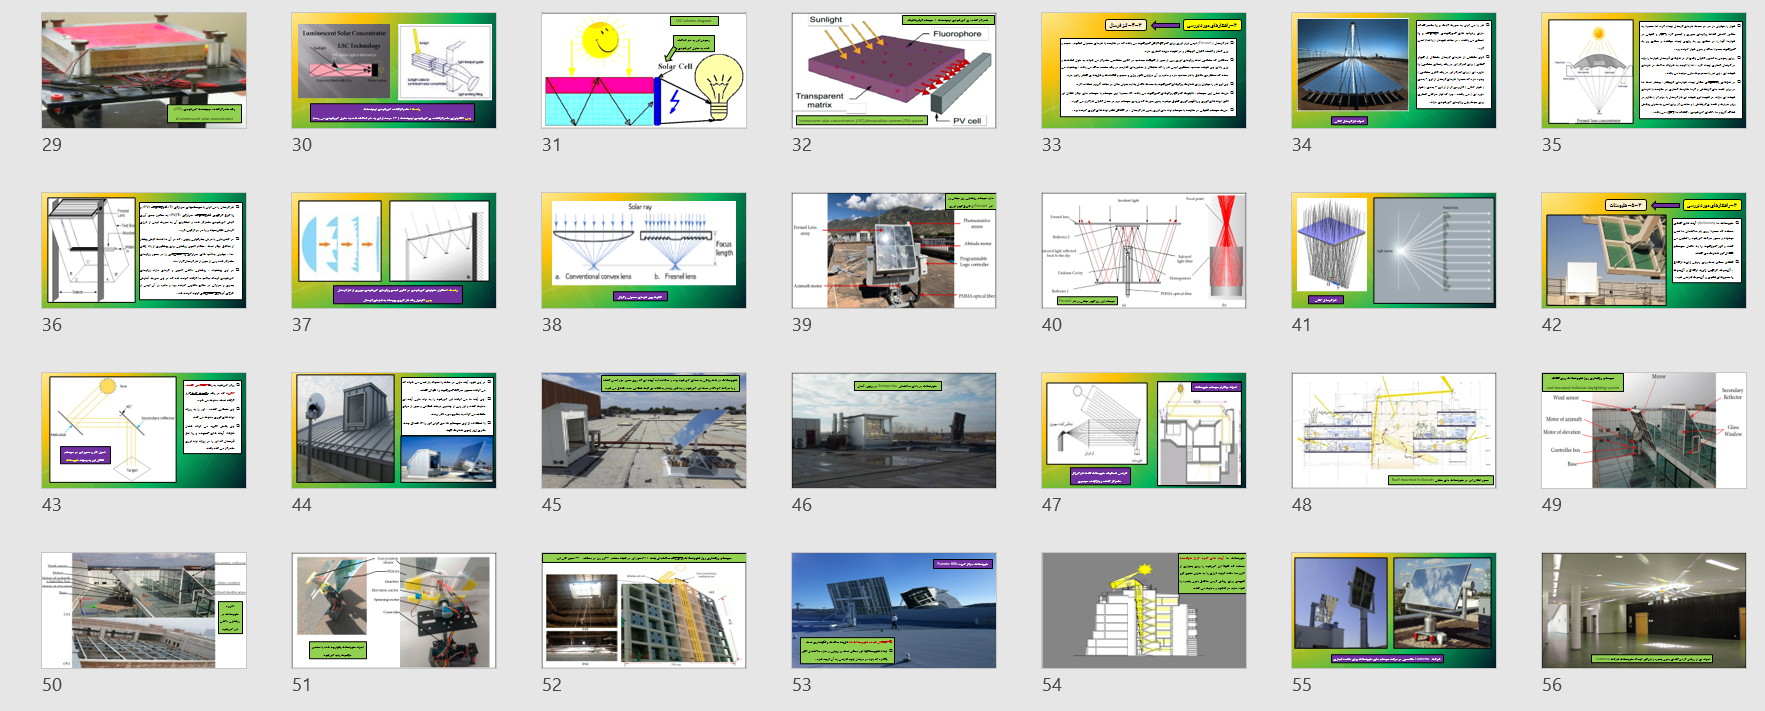This screenshot has height=711, width=1765.
Task: Select slide 49 Mirror and Secondary Reflector thumbnail
Action: pyautogui.click(x=1644, y=430)
